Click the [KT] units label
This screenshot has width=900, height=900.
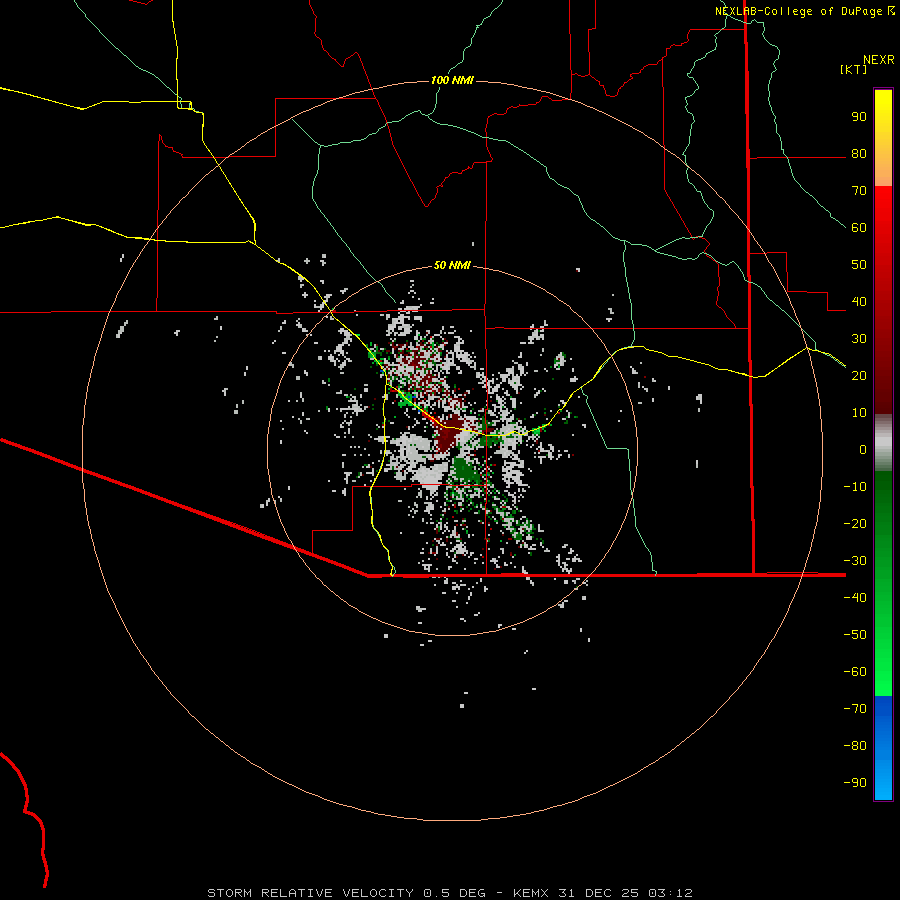[x=854, y=69]
